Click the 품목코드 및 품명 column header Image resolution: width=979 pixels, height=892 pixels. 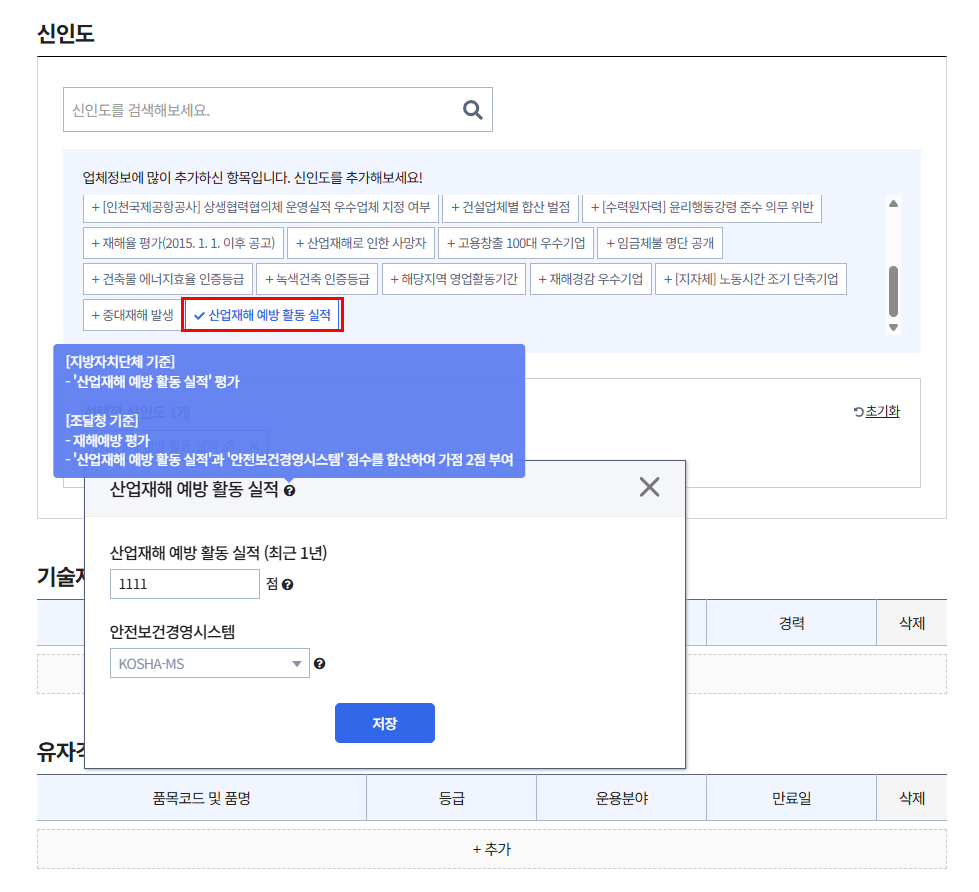pos(202,798)
